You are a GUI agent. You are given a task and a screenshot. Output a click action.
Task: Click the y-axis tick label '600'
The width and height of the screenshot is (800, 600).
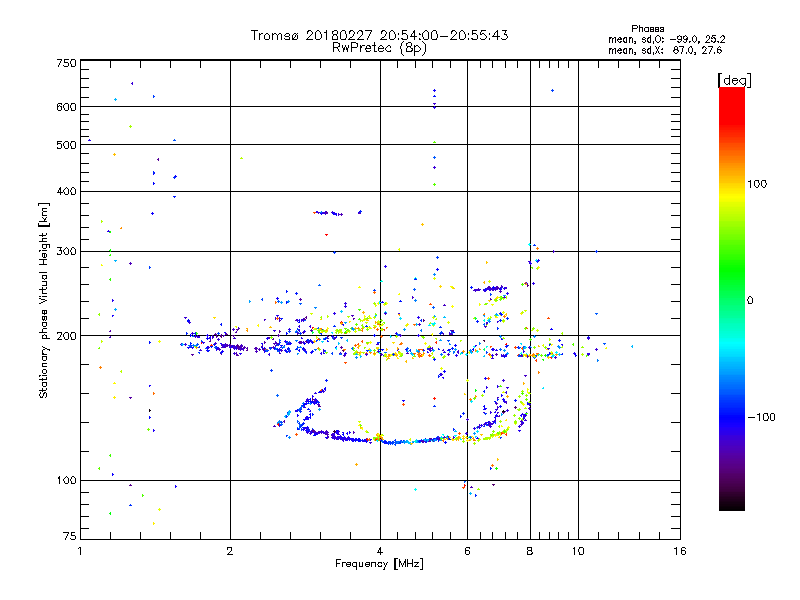pos(66,107)
